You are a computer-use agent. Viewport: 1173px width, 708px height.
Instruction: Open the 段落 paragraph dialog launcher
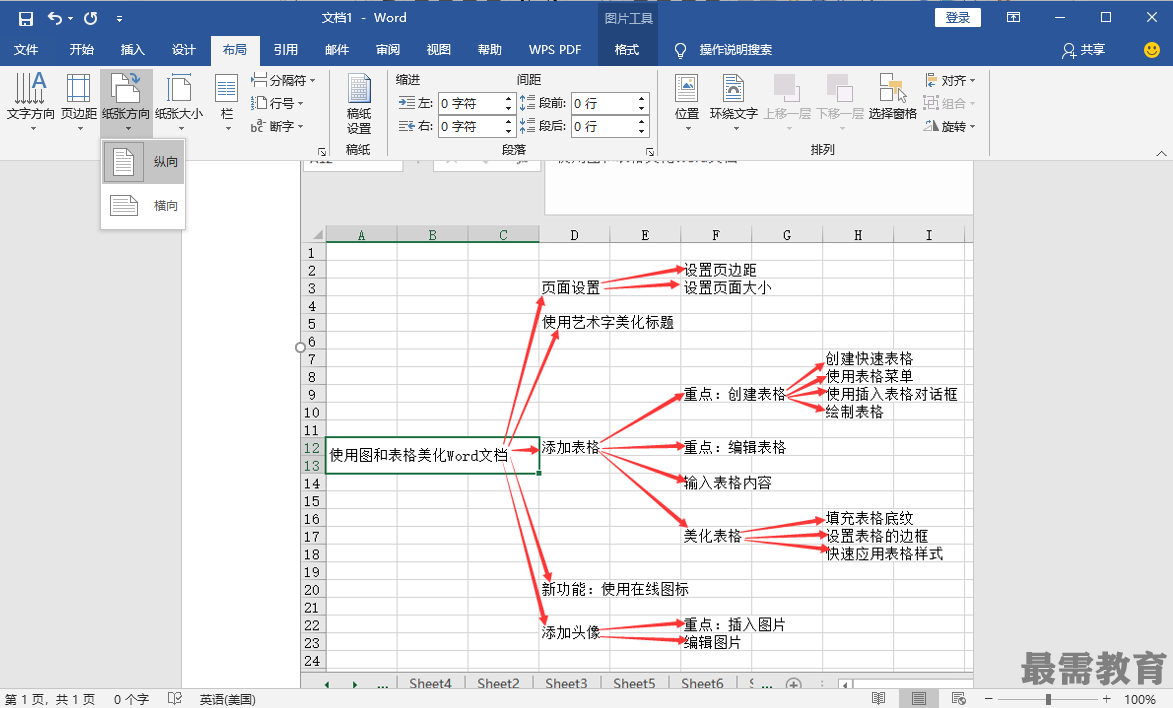click(x=649, y=151)
